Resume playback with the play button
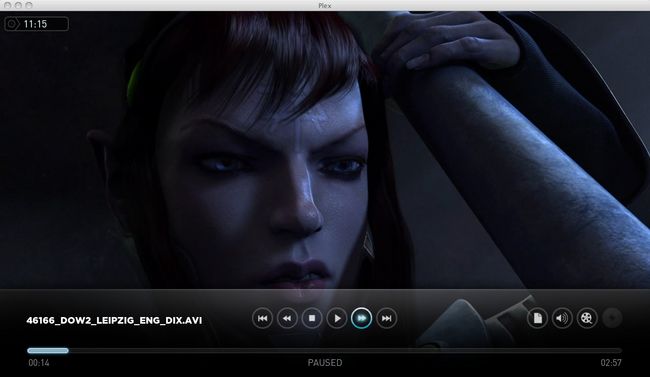Viewport: 650px width, 377px height. [337, 318]
